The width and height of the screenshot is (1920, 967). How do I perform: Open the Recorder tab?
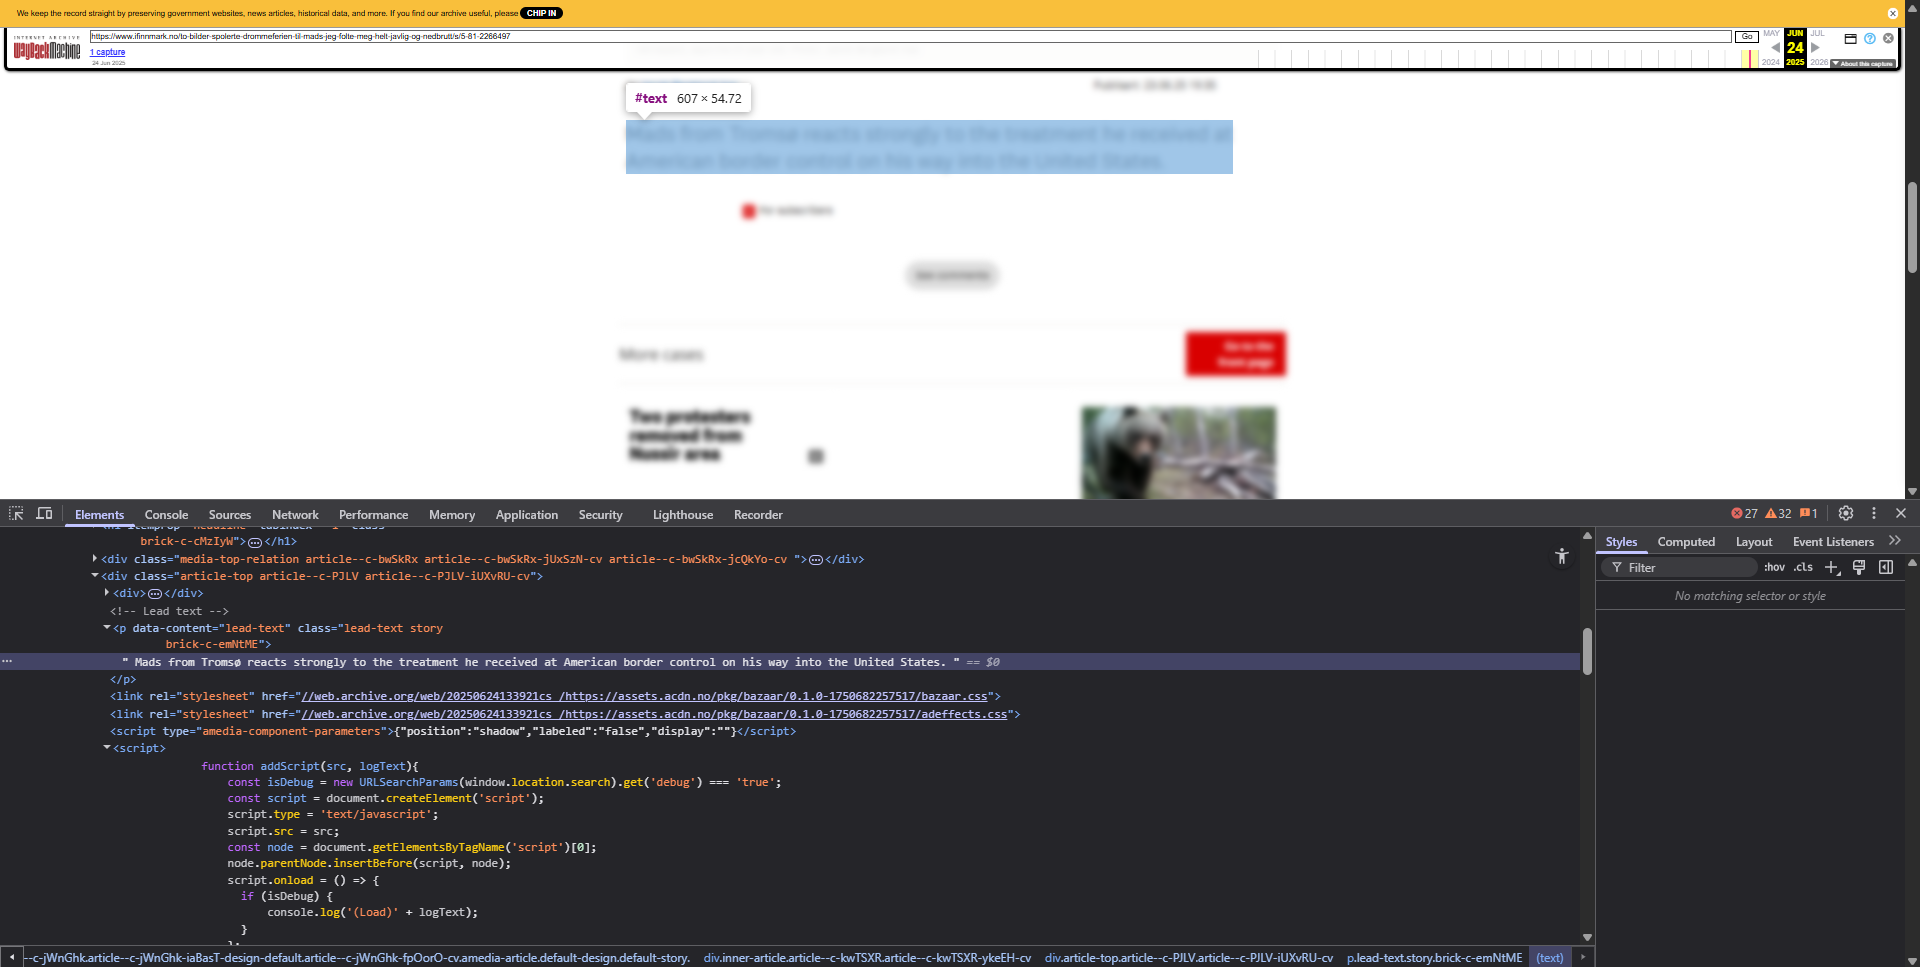tap(758, 514)
